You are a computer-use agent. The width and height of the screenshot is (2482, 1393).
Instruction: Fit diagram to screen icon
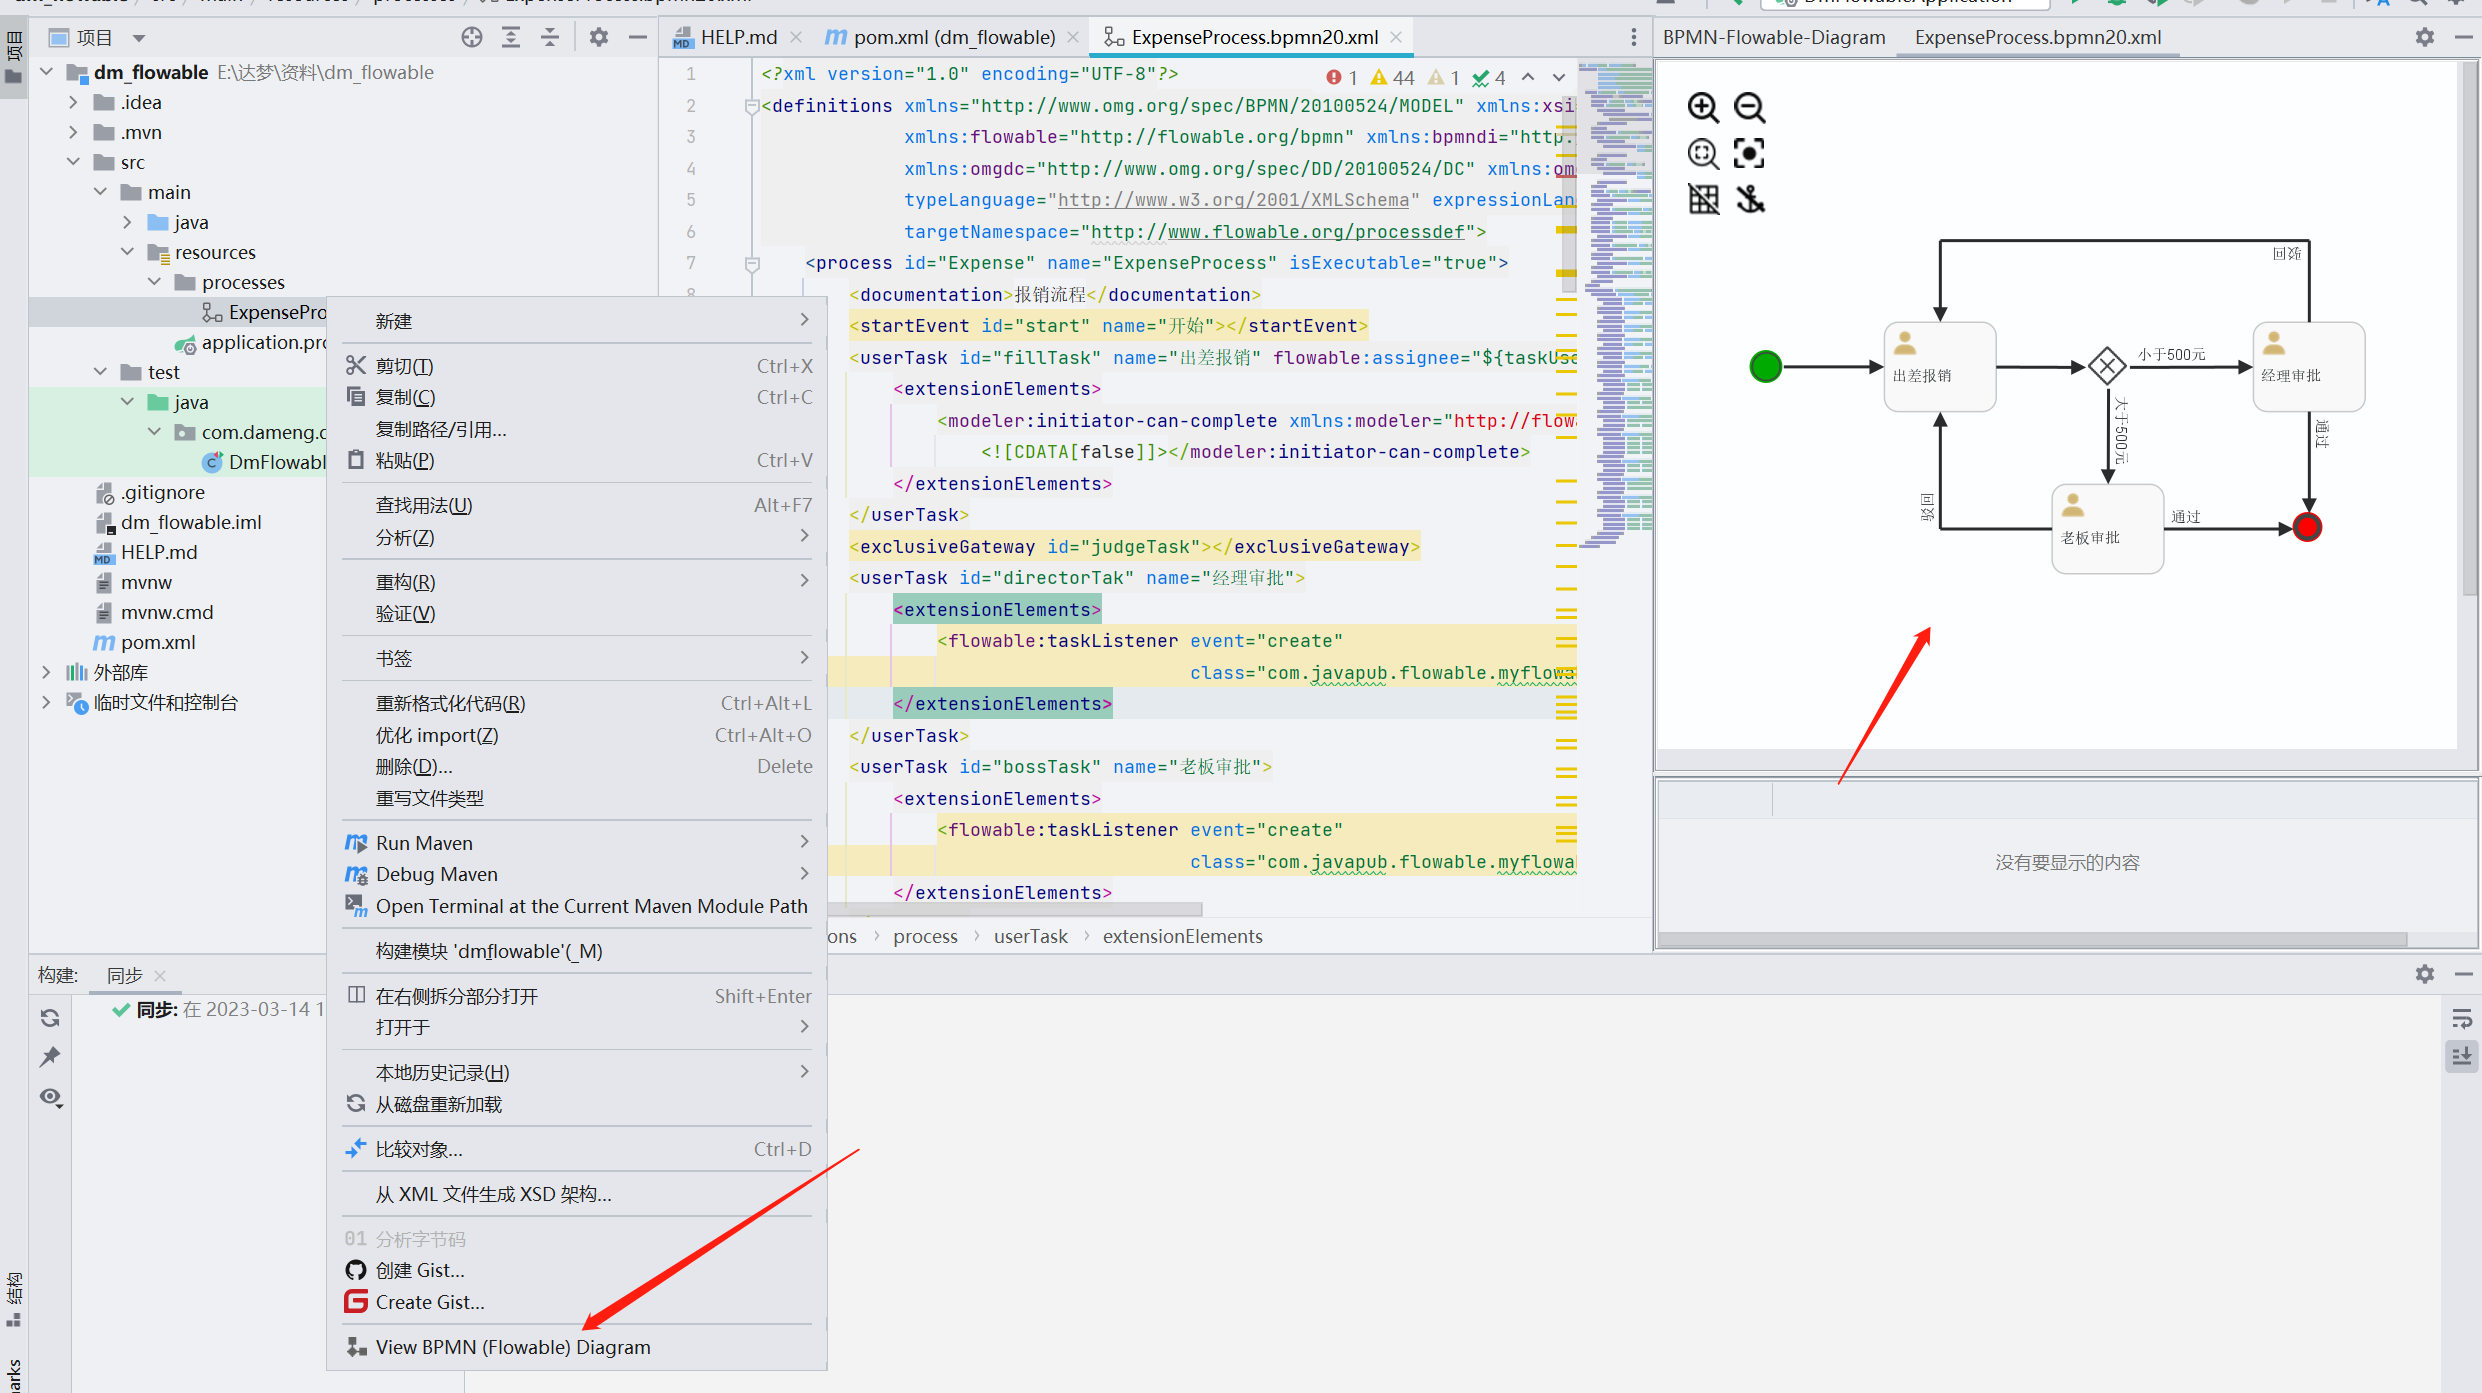[x=1749, y=153]
